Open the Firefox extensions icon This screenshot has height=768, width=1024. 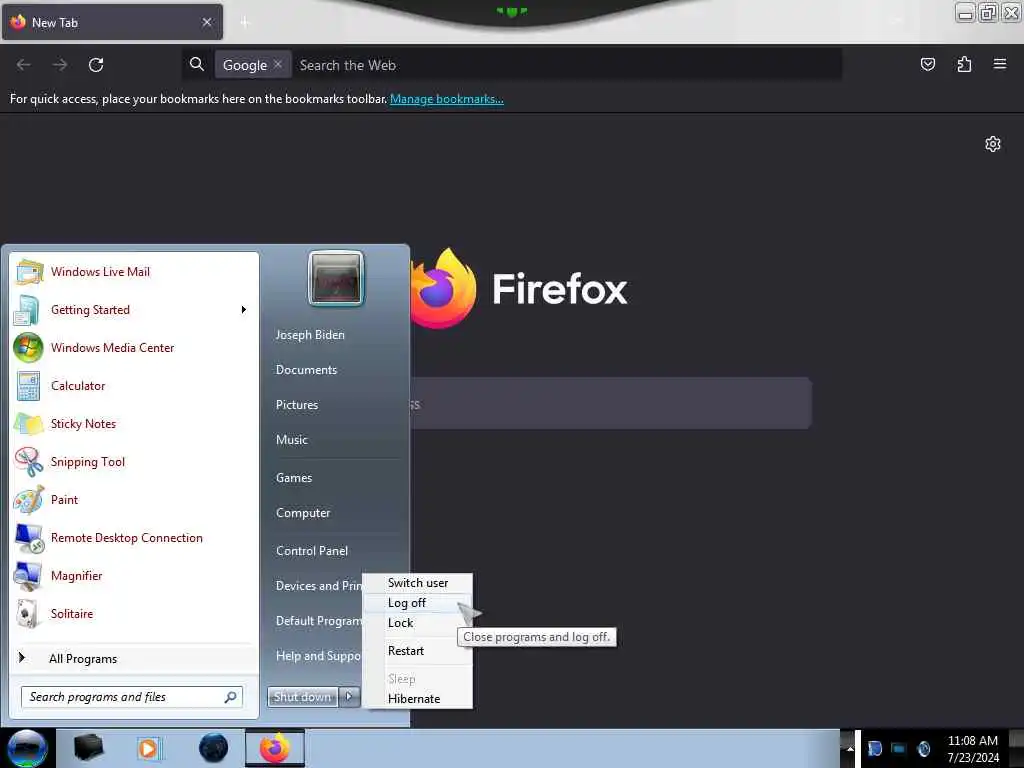[964, 64]
